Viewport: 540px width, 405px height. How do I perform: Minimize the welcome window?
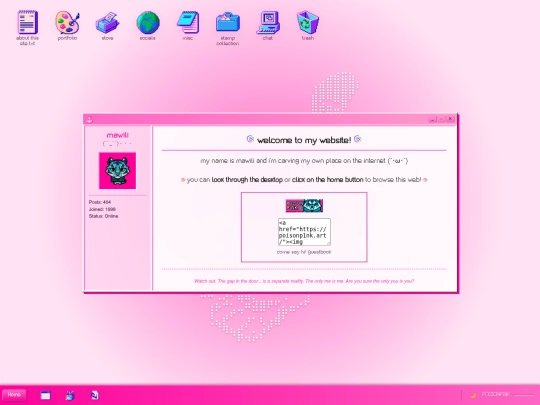(433, 119)
